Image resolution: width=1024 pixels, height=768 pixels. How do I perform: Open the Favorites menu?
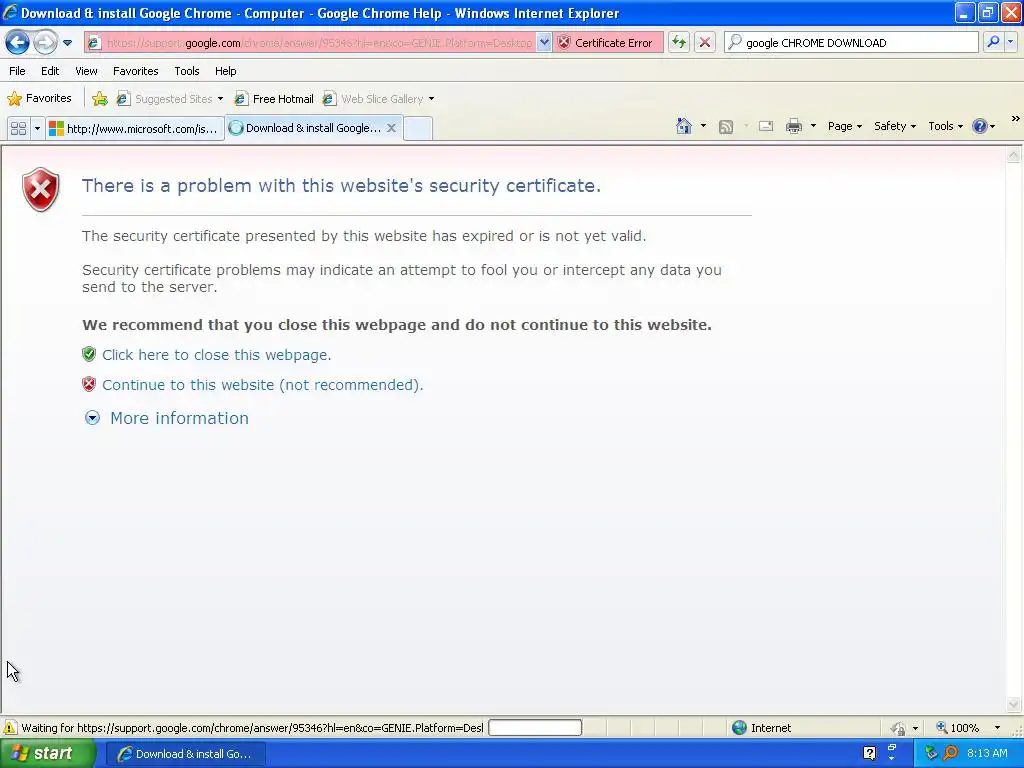tap(136, 71)
